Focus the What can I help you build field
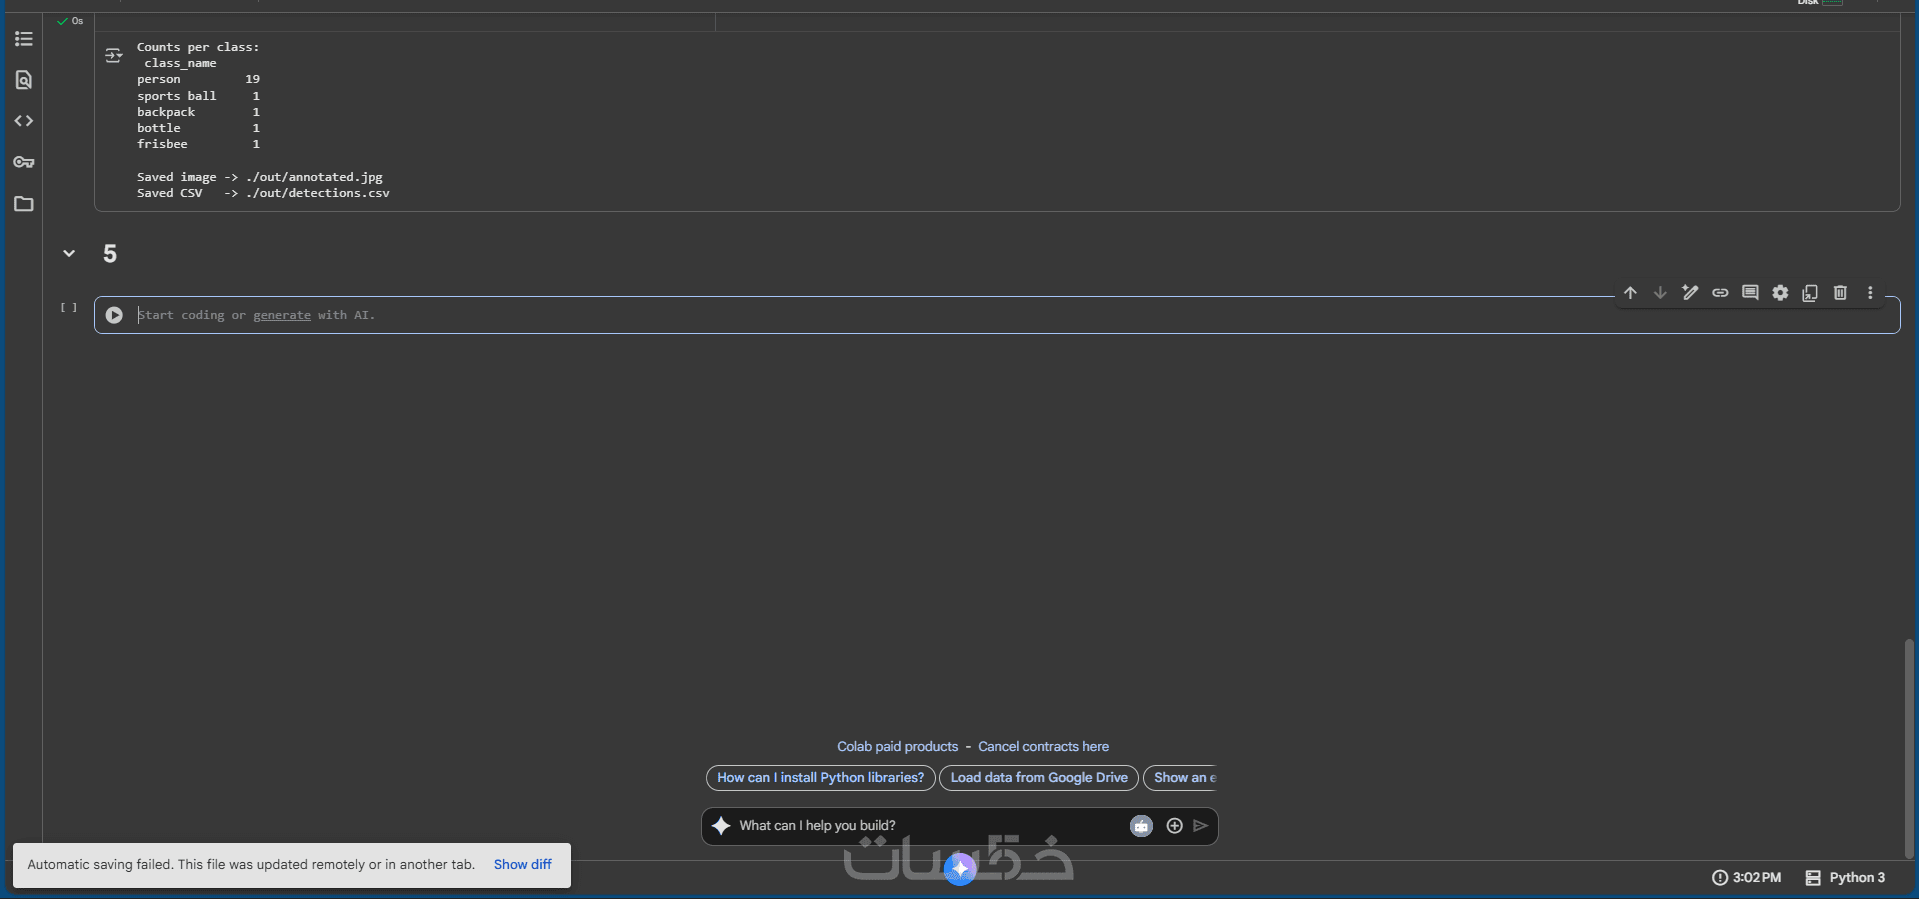 (930, 826)
